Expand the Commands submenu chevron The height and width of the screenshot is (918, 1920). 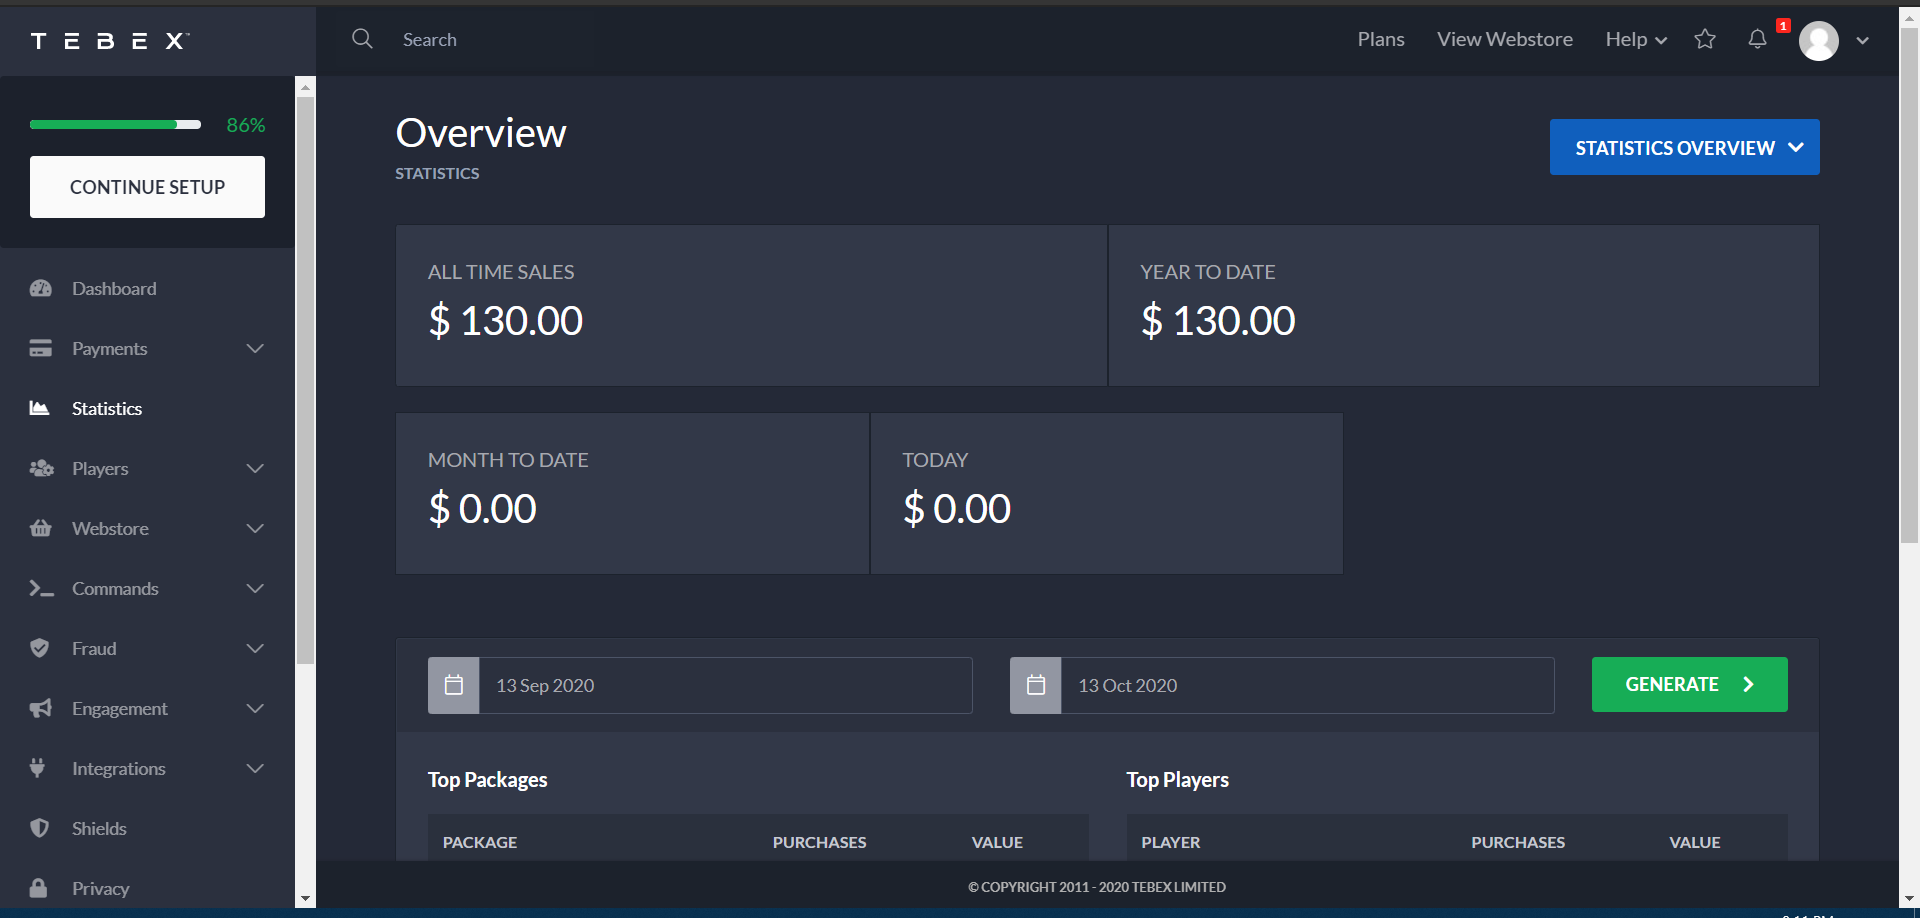tap(255, 588)
